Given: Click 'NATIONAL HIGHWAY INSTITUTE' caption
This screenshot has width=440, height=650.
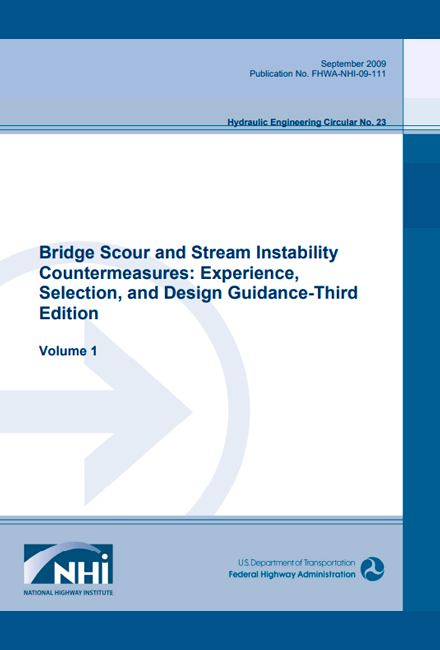Looking at the screenshot, I should point(68,593).
